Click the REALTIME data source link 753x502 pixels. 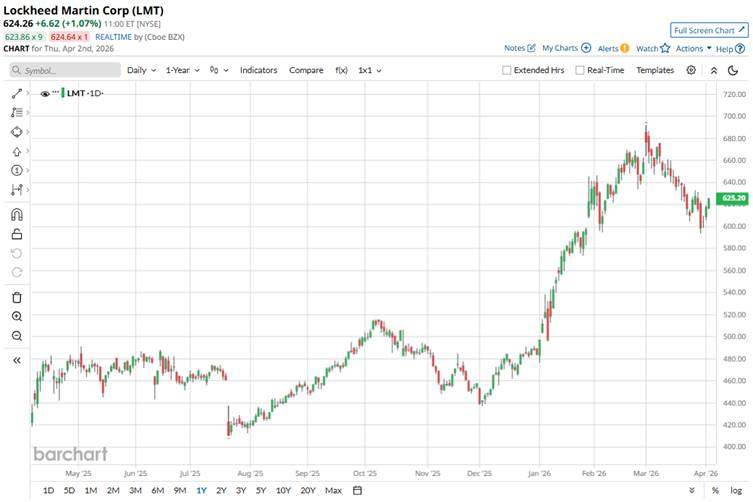113,37
